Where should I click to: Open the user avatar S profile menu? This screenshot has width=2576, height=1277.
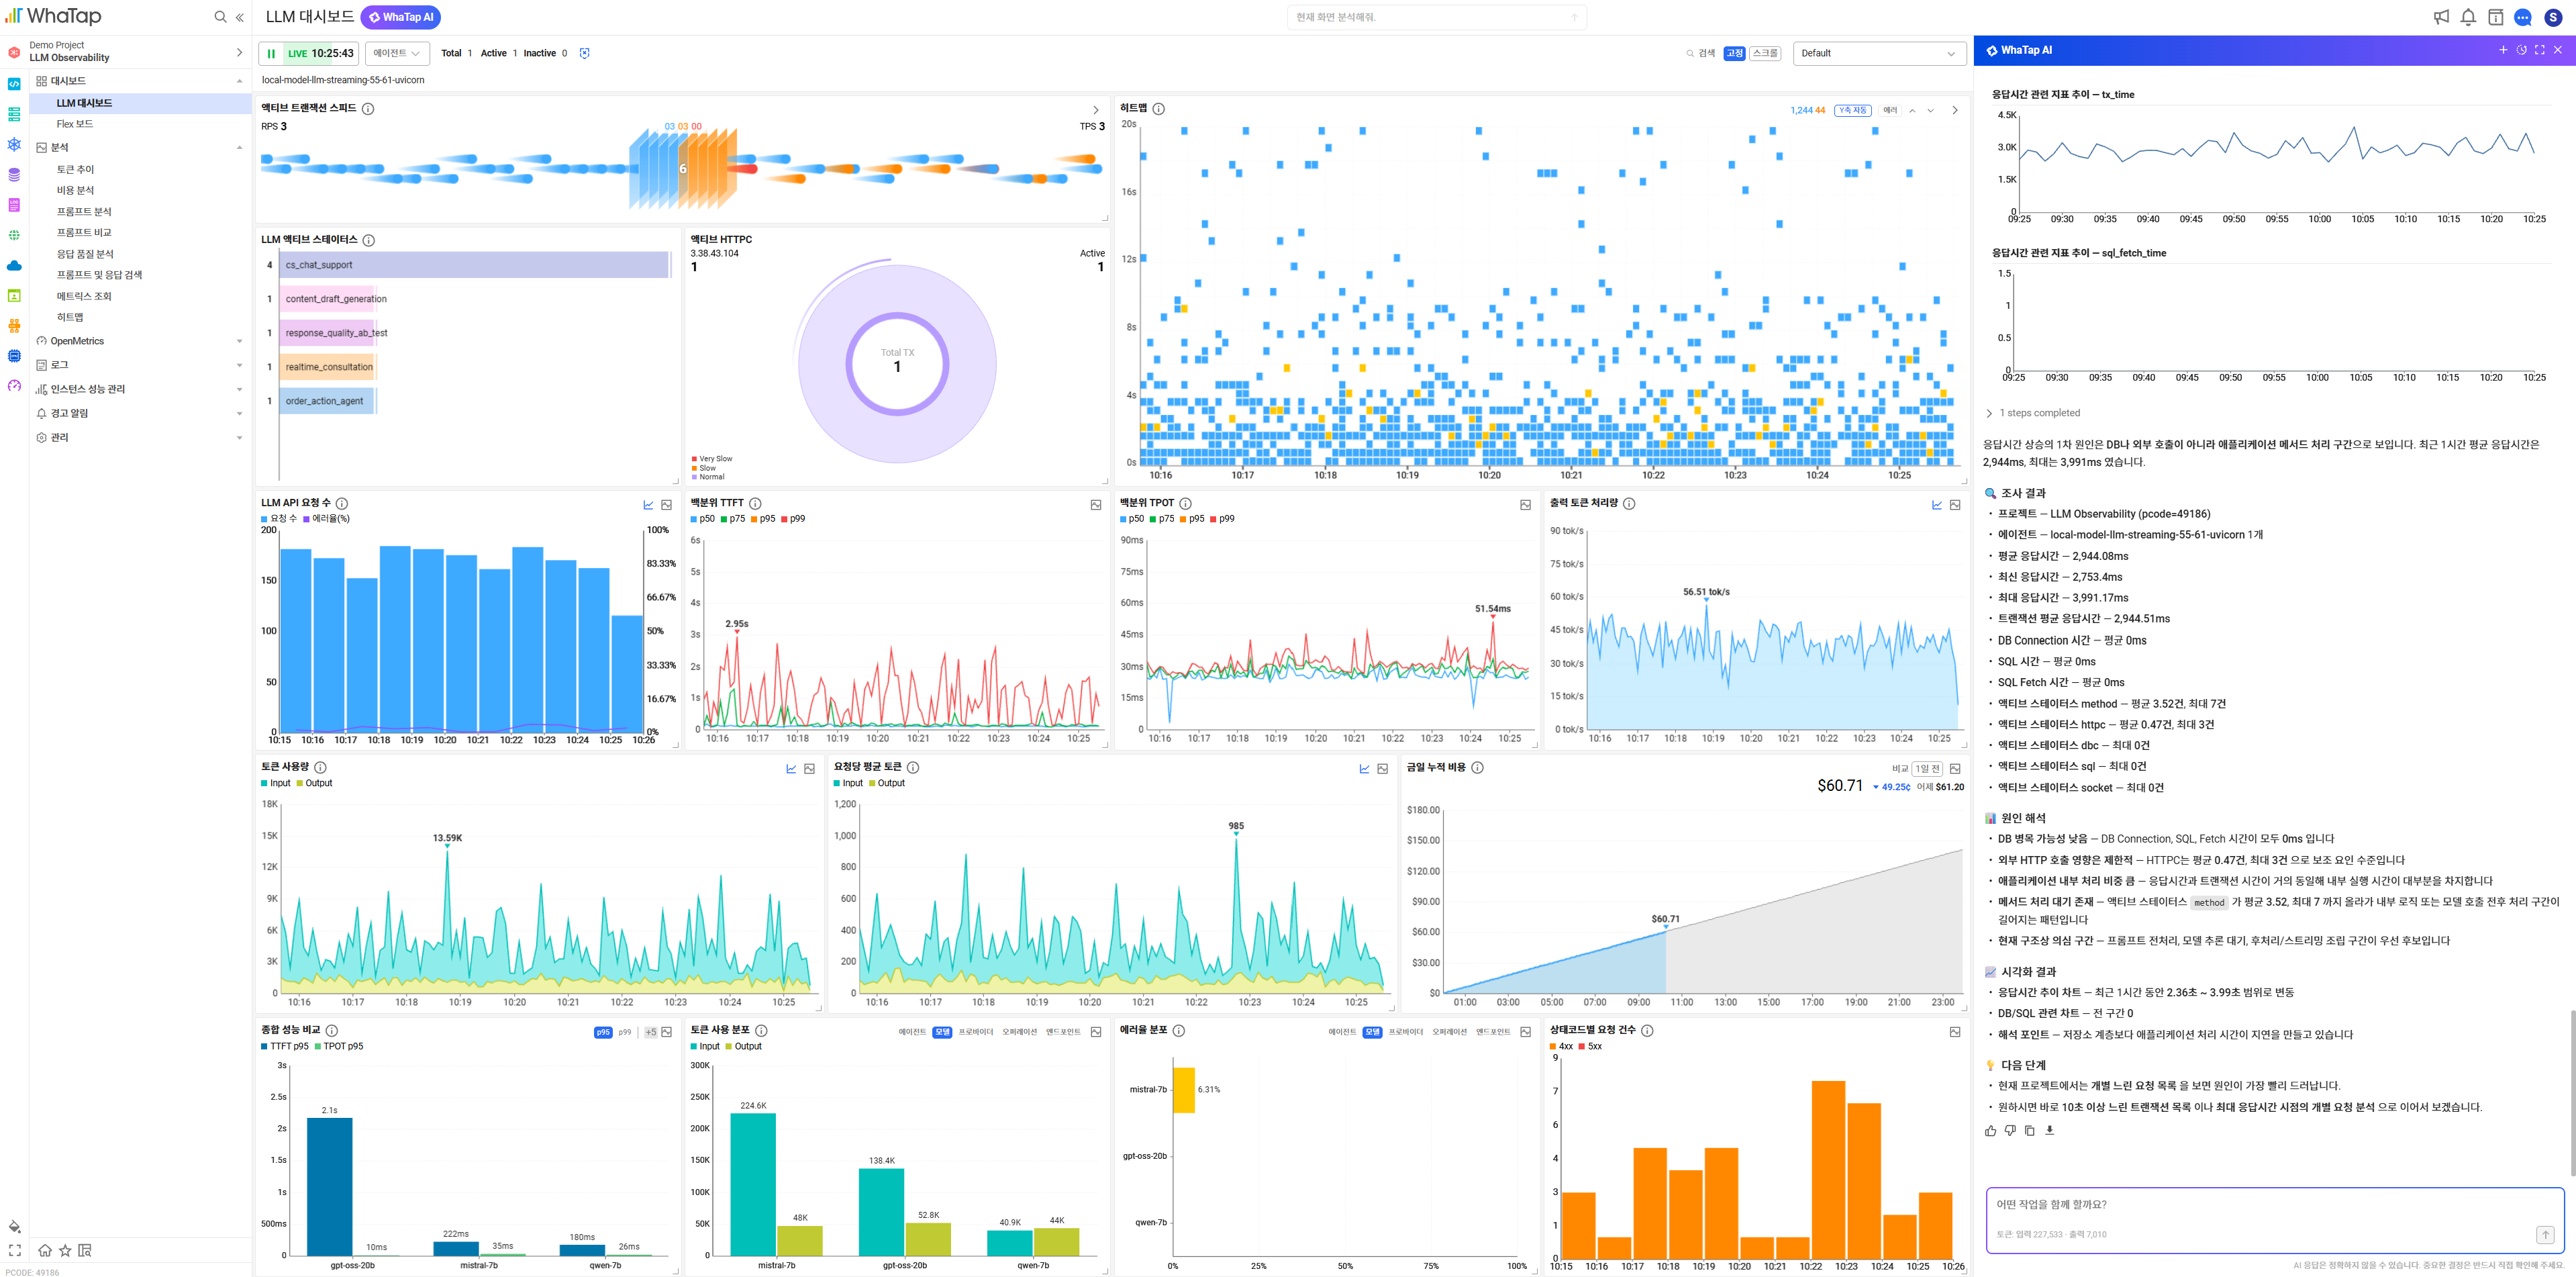point(2553,17)
